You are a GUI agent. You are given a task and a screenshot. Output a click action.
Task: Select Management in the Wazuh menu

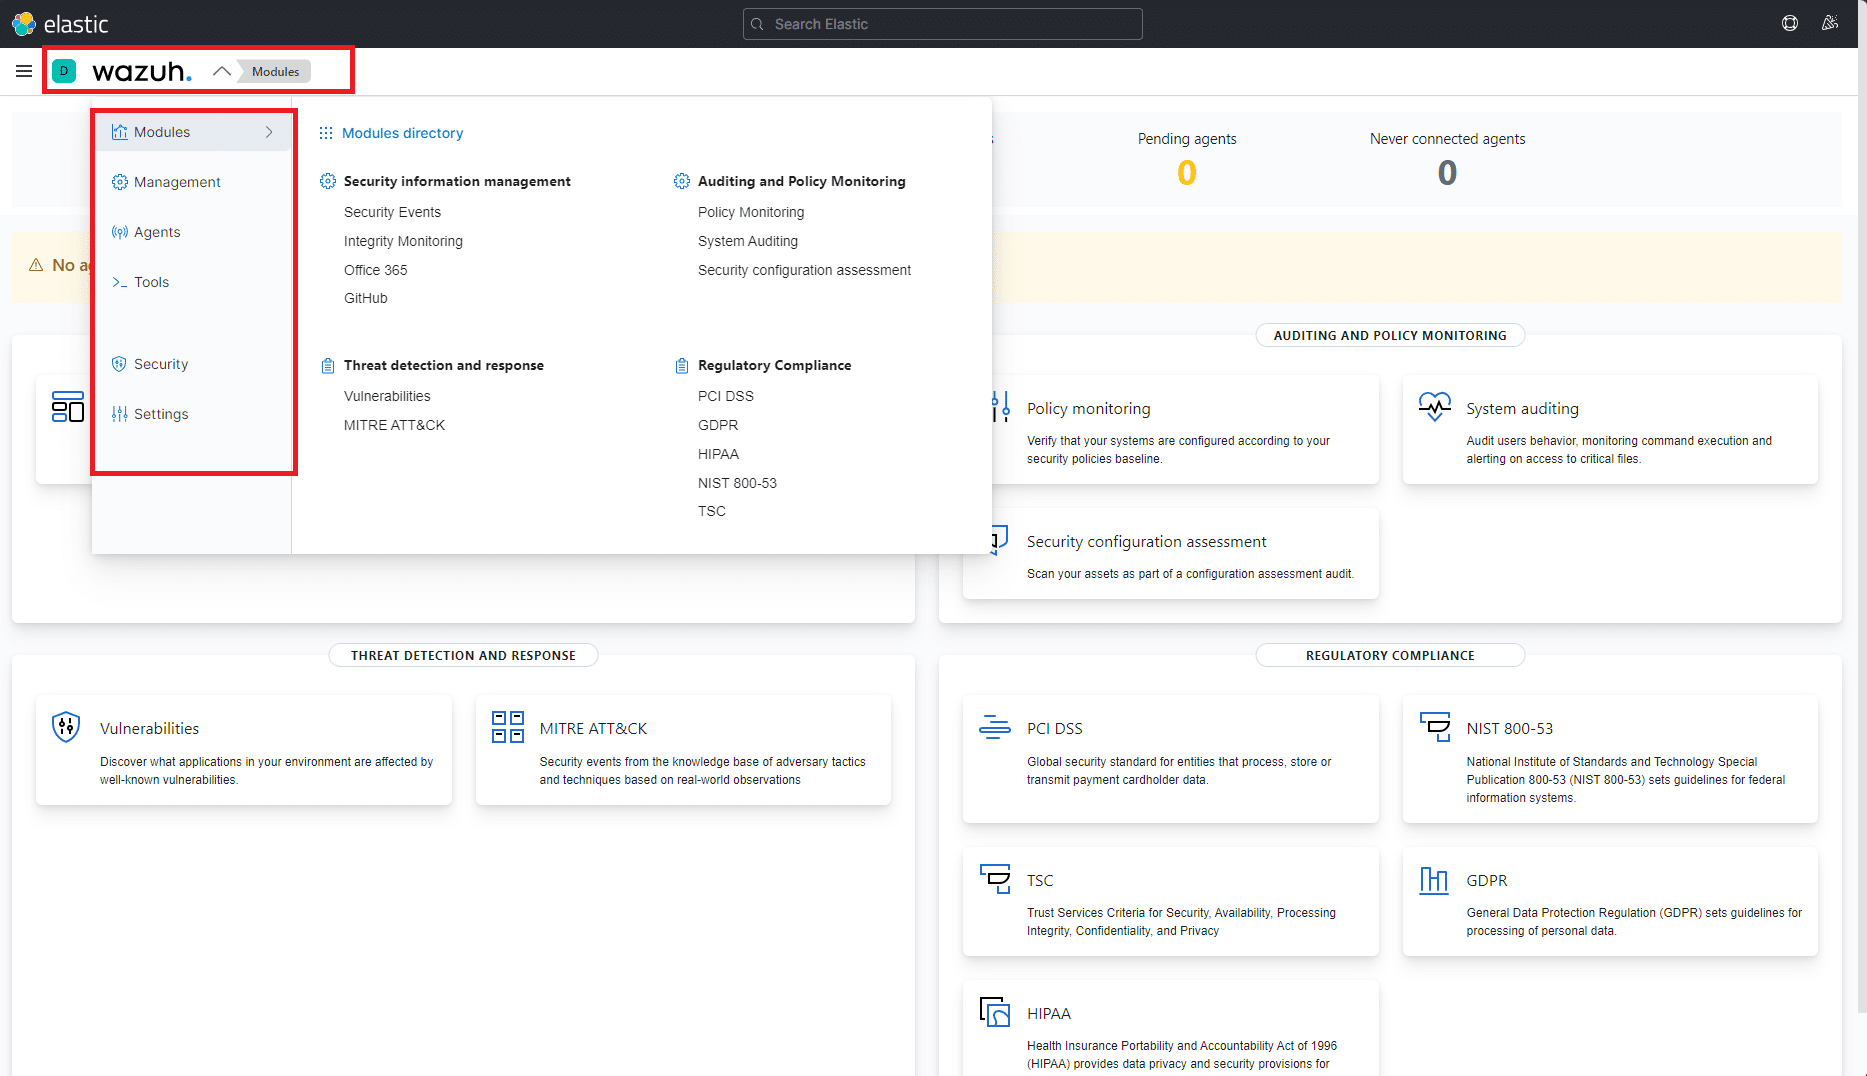(x=177, y=182)
